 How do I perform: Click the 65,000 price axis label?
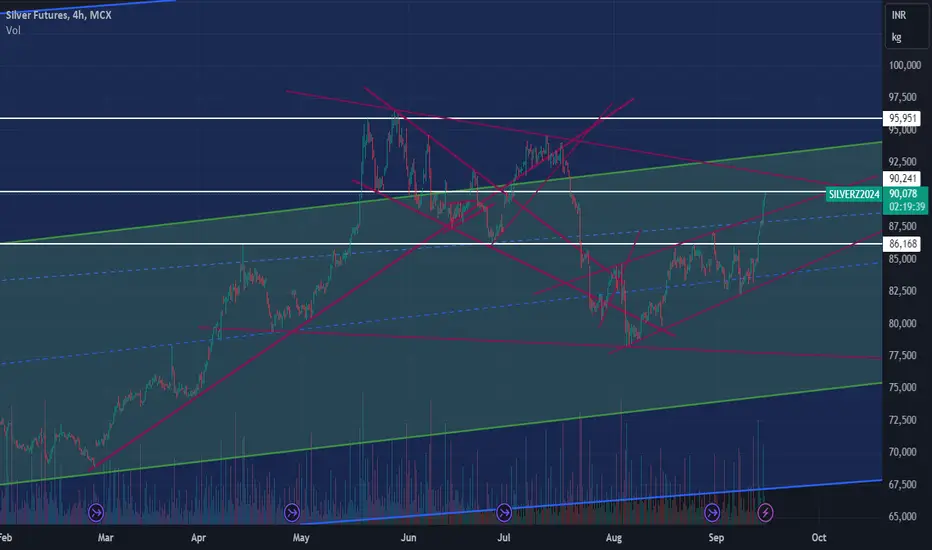pos(903,517)
